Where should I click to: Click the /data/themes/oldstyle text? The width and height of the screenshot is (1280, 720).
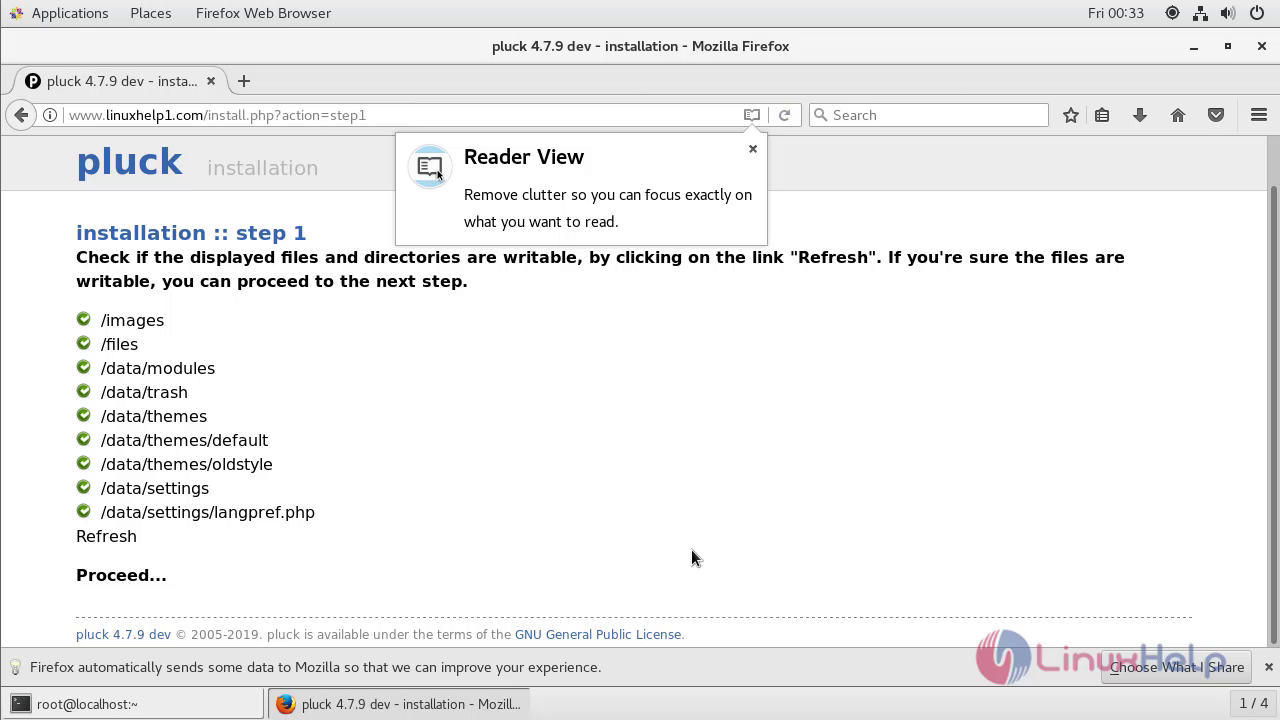click(186, 464)
